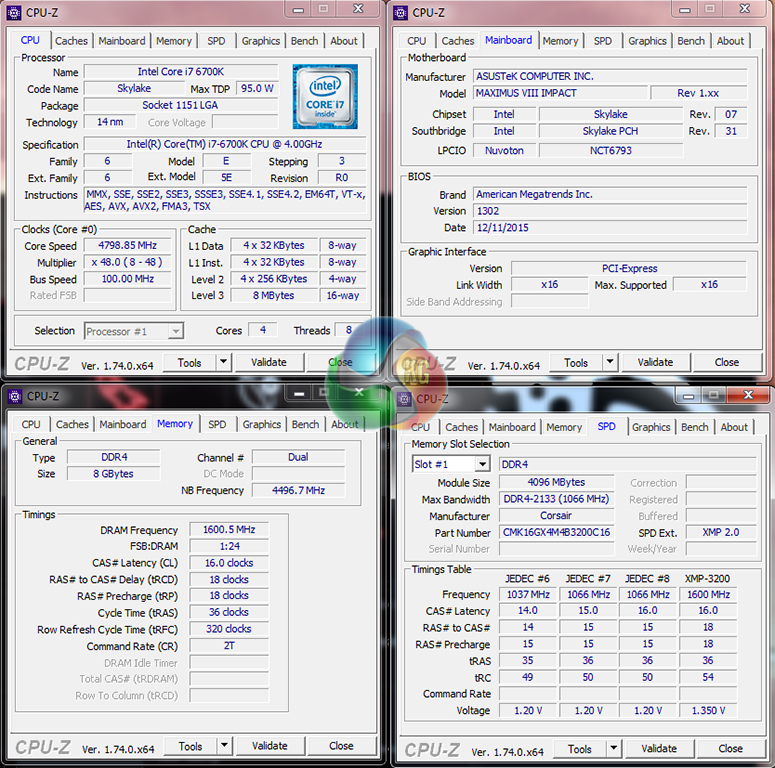Click Close button in the SPD window
Image resolution: width=775 pixels, height=768 pixels.
[x=731, y=749]
